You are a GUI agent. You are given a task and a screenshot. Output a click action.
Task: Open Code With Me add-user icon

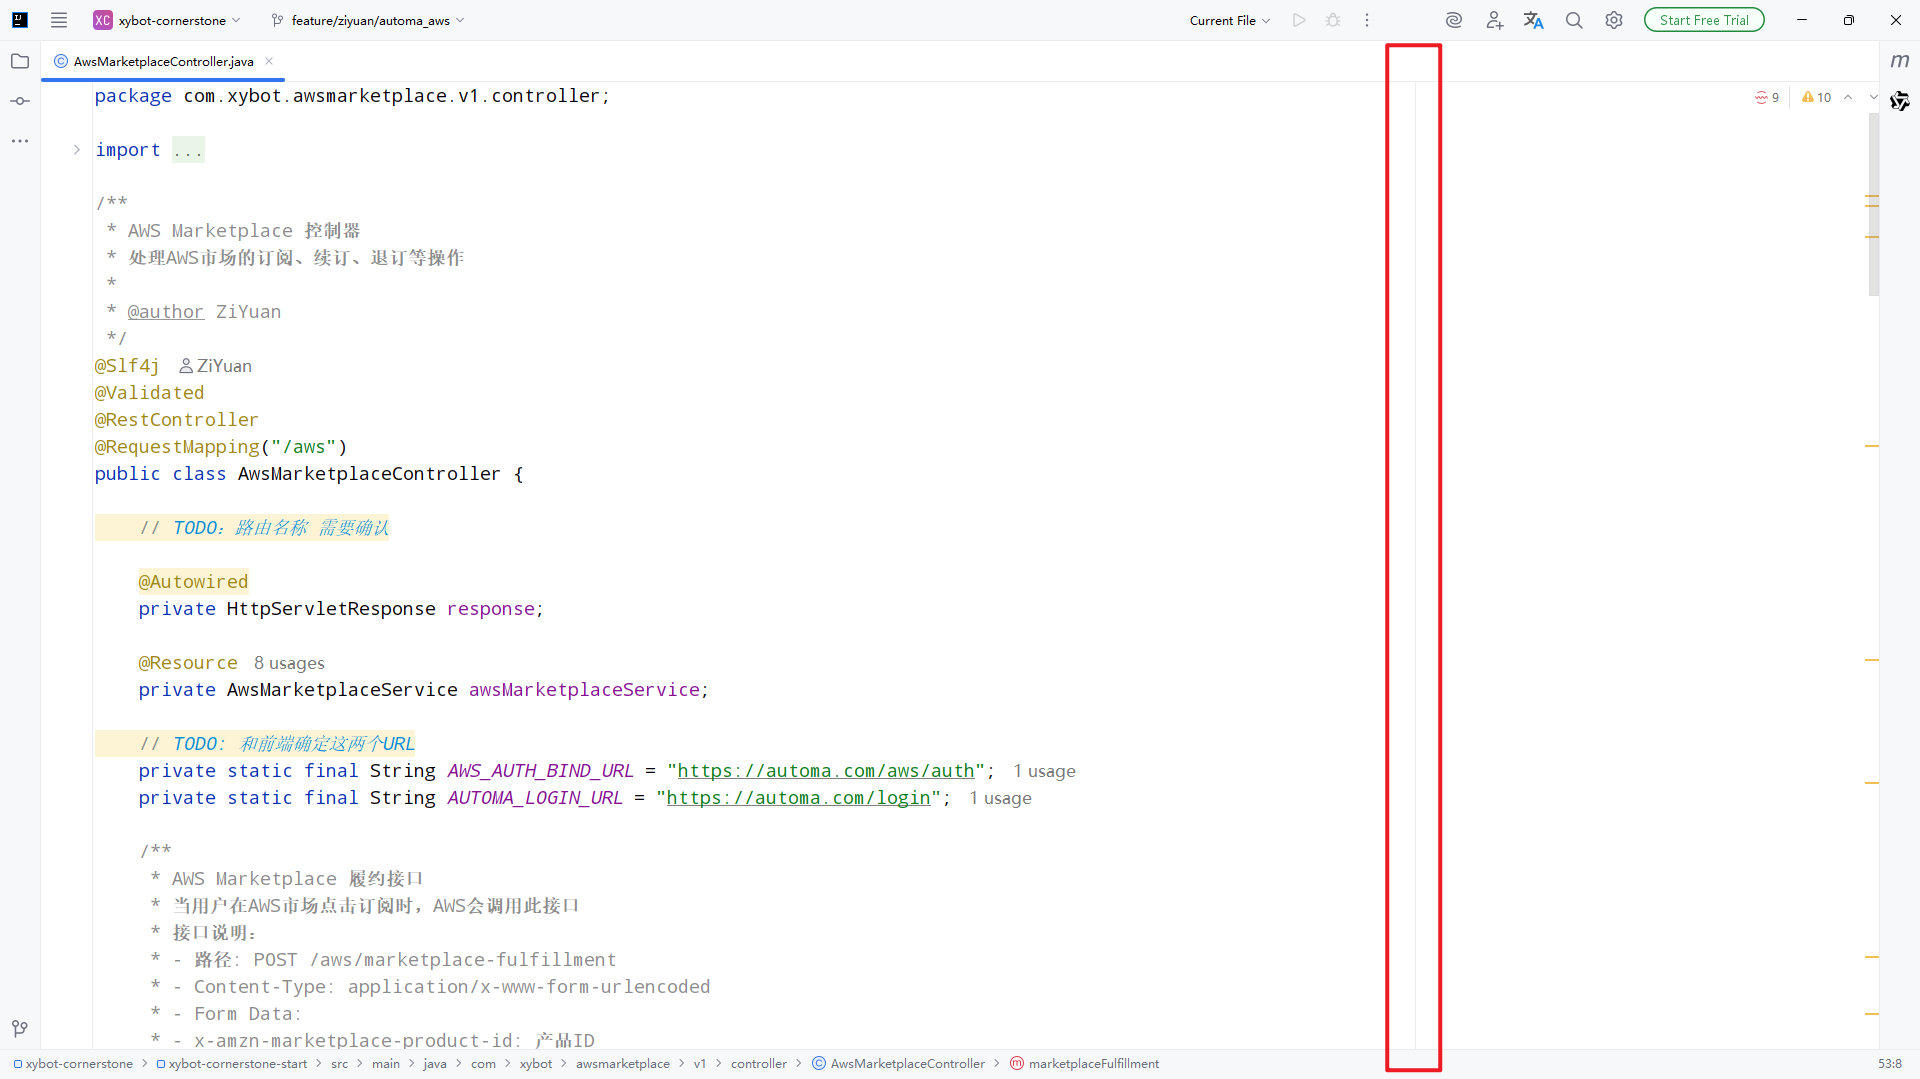point(1494,20)
